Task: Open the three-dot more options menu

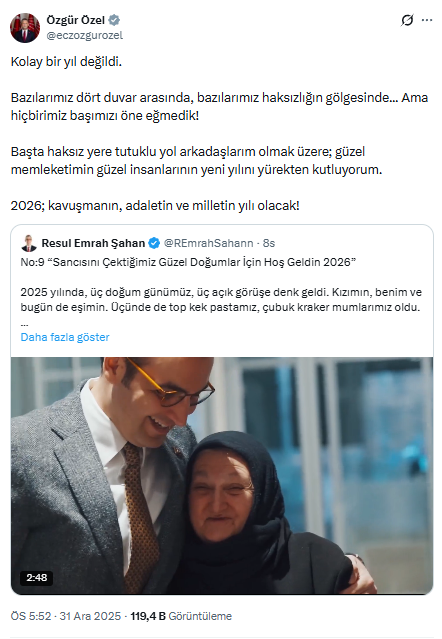Action: tap(427, 20)
